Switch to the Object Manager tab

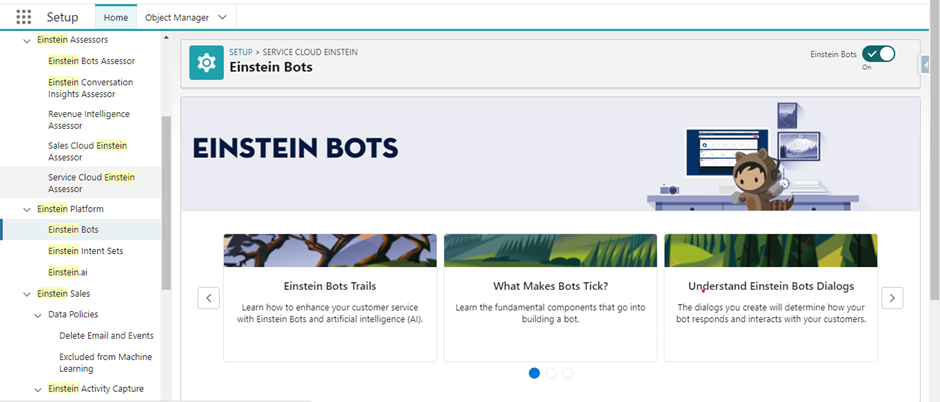tap(177, 17)
